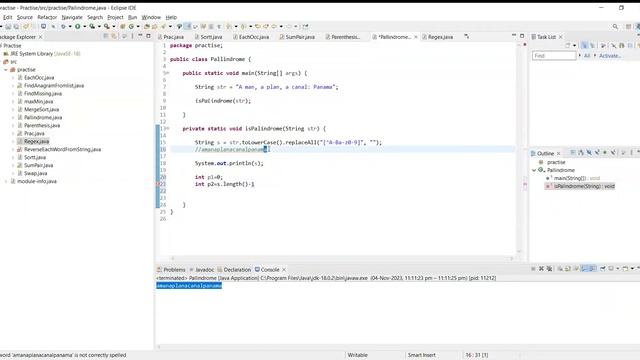Minimize the Package Explorer view

tap(140, 36)
